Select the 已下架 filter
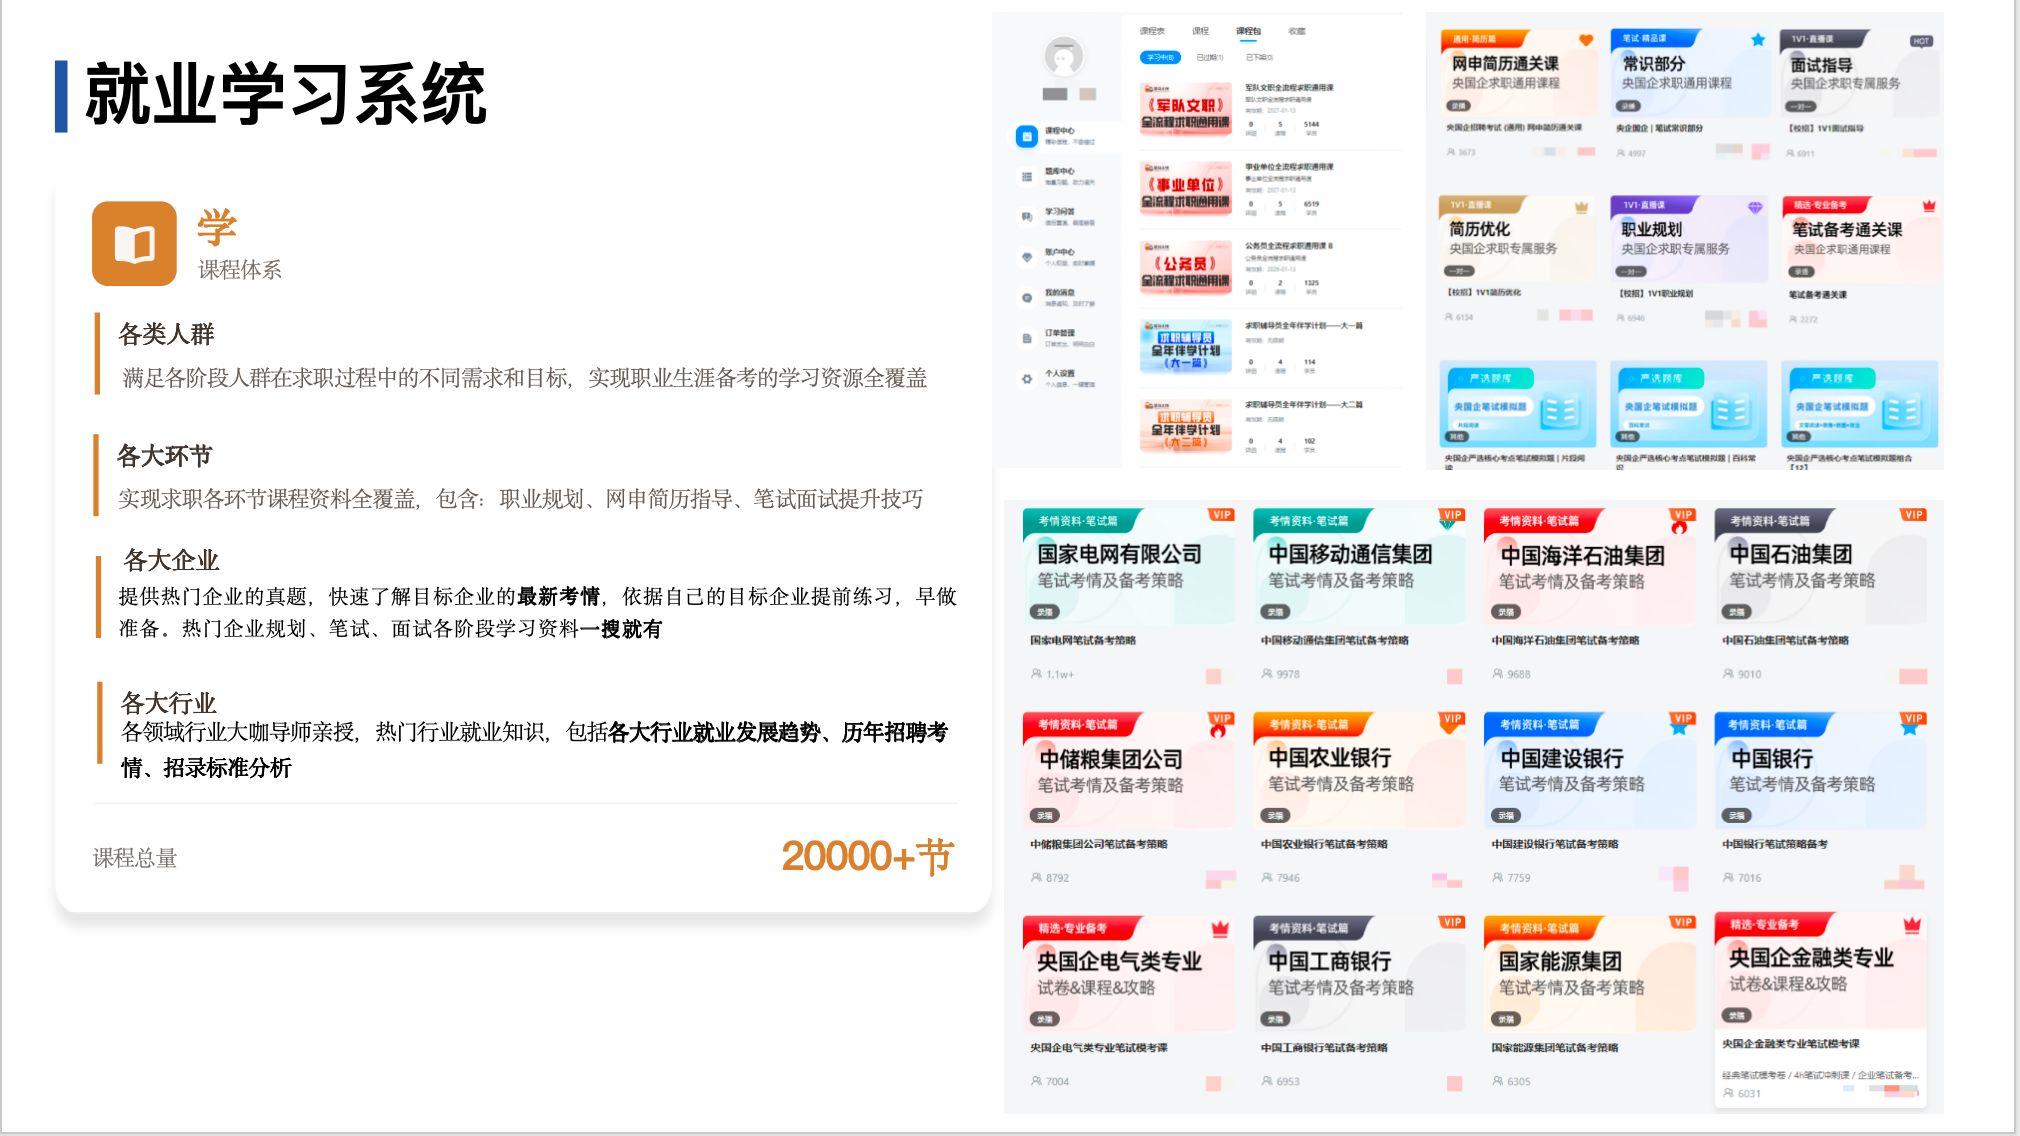Image resolution: width=2020 pixels, height=1136 pixels. click(x=1259, y=58)
